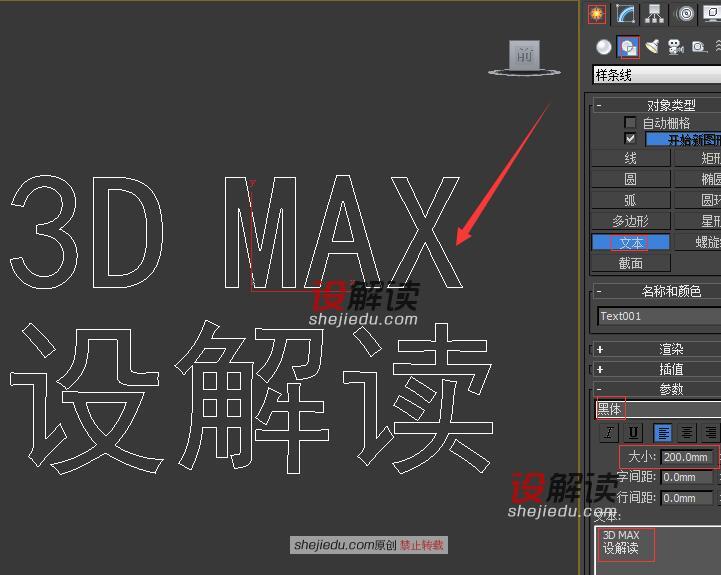Viewport: 721px width, 575px height.
Task: Click the 星形 shape button
Action: pos(697,221)
